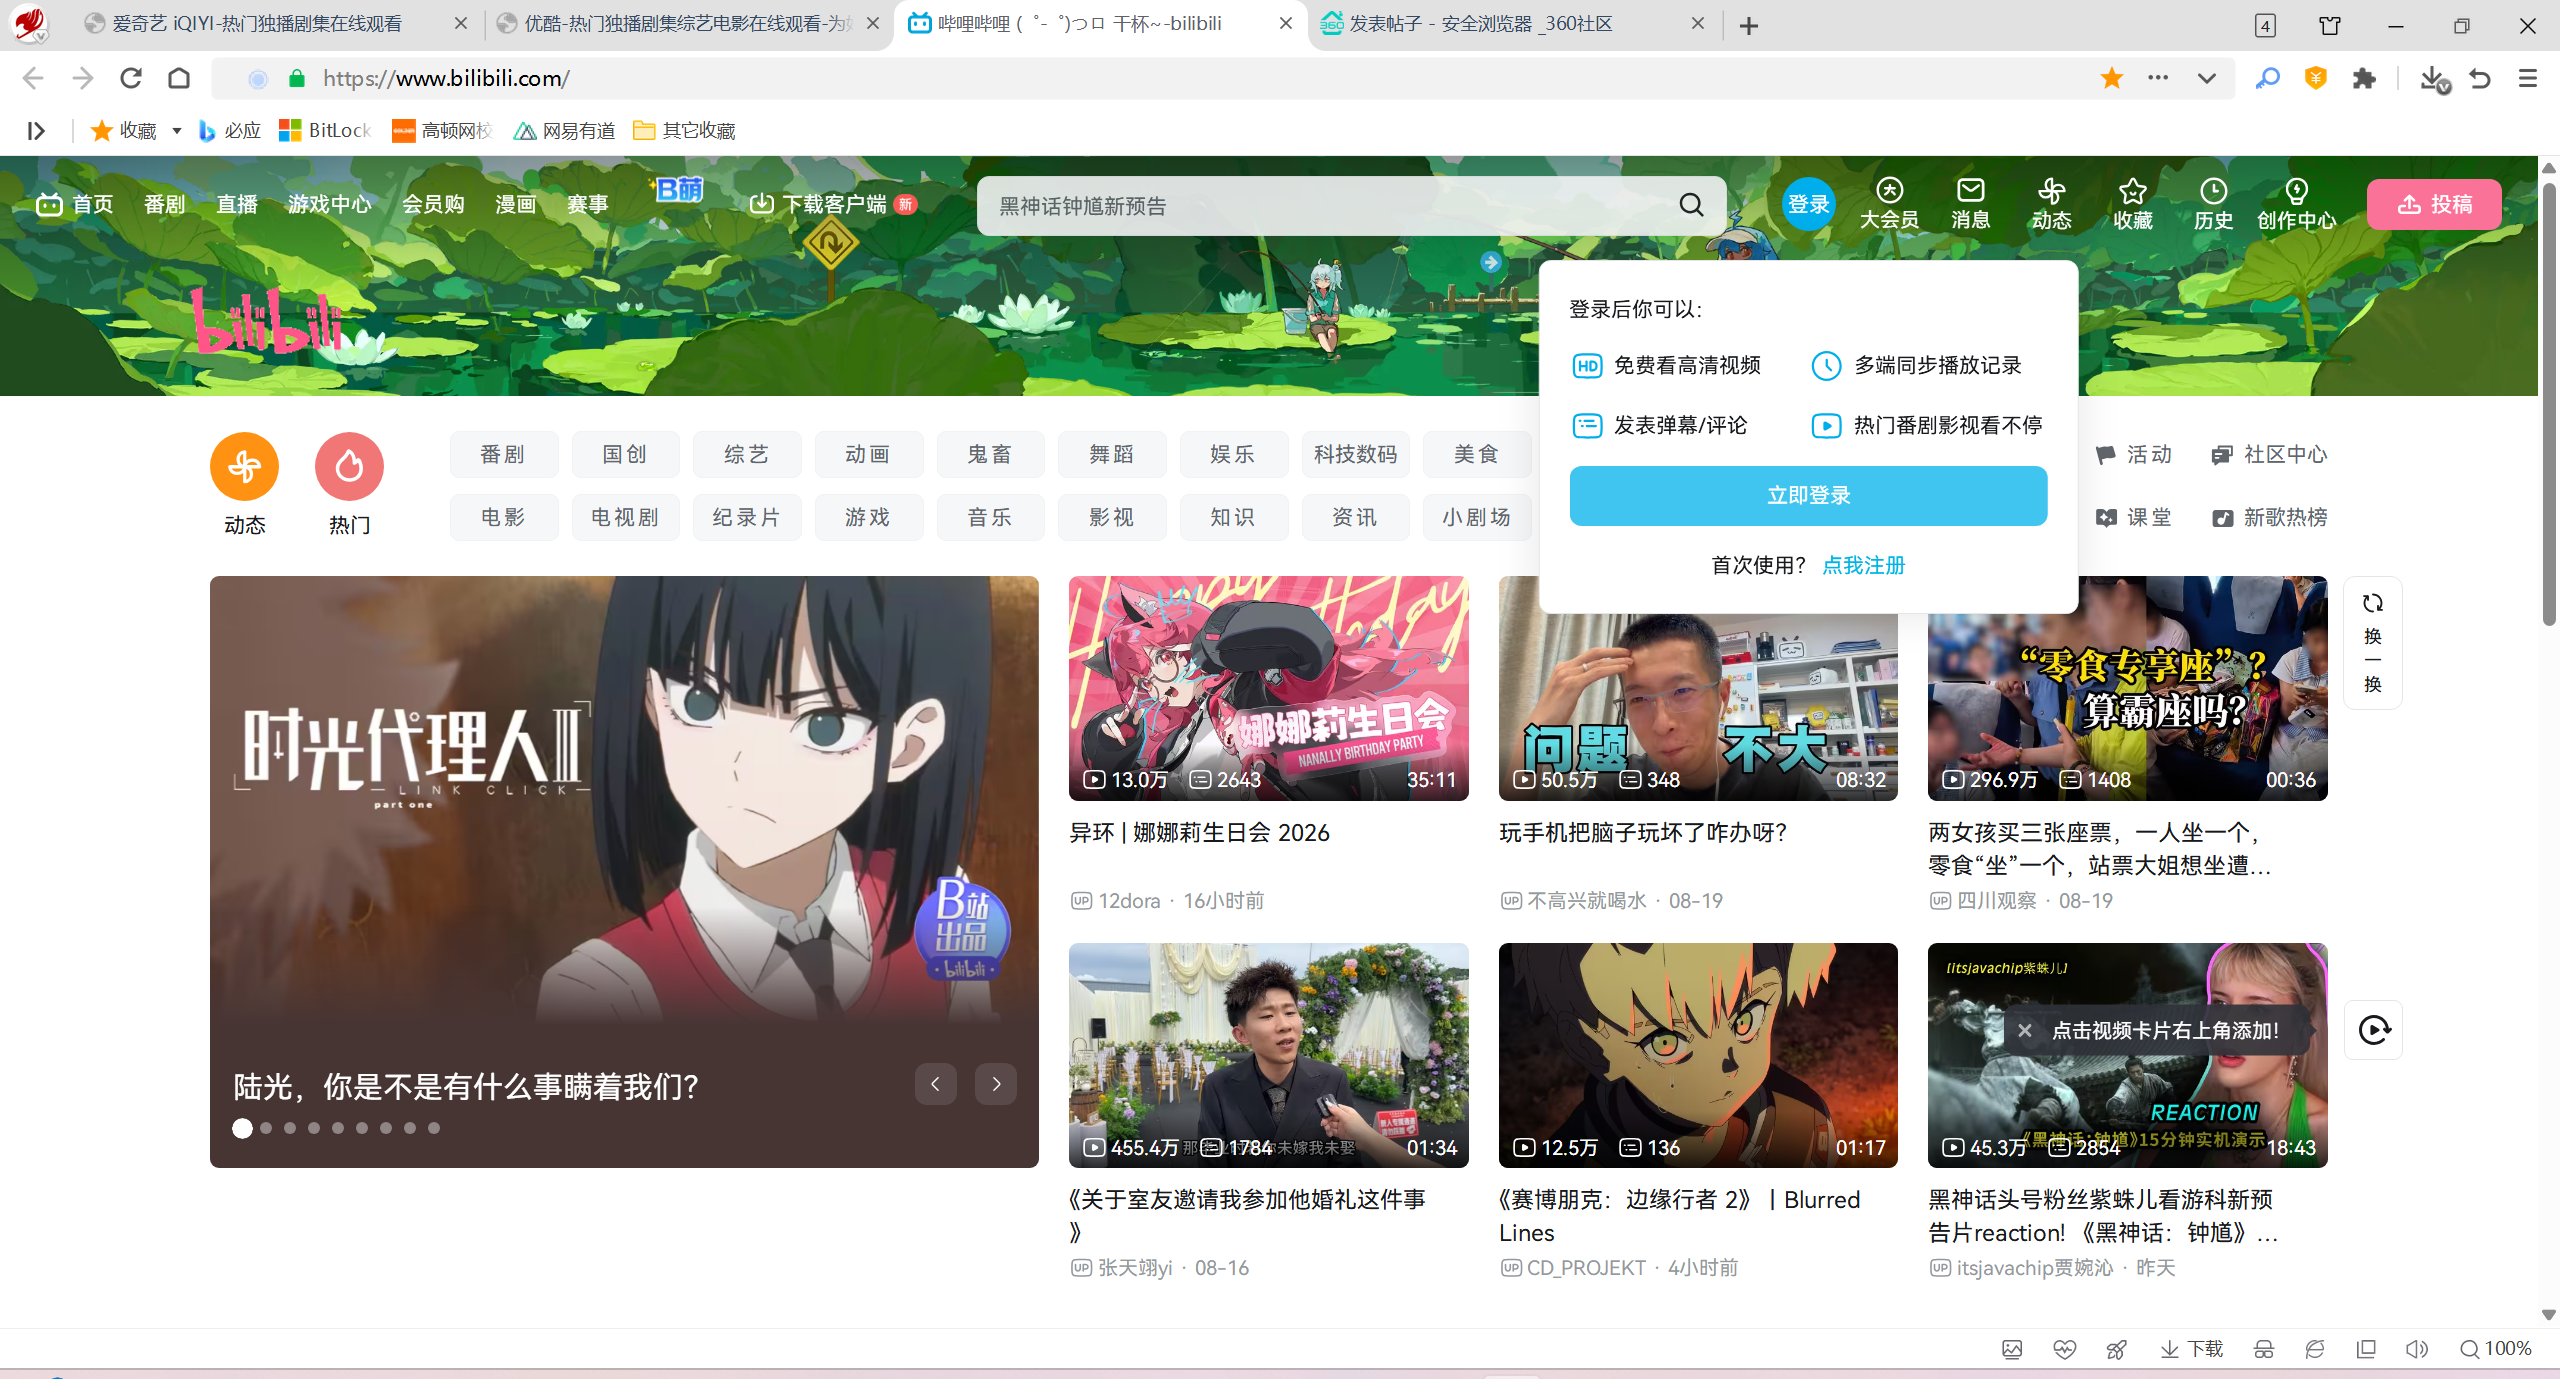This screenshot has width=2560, height=1379.
Task: Open the 创作中心 lightbulb icon
Action: point(2296,204)
